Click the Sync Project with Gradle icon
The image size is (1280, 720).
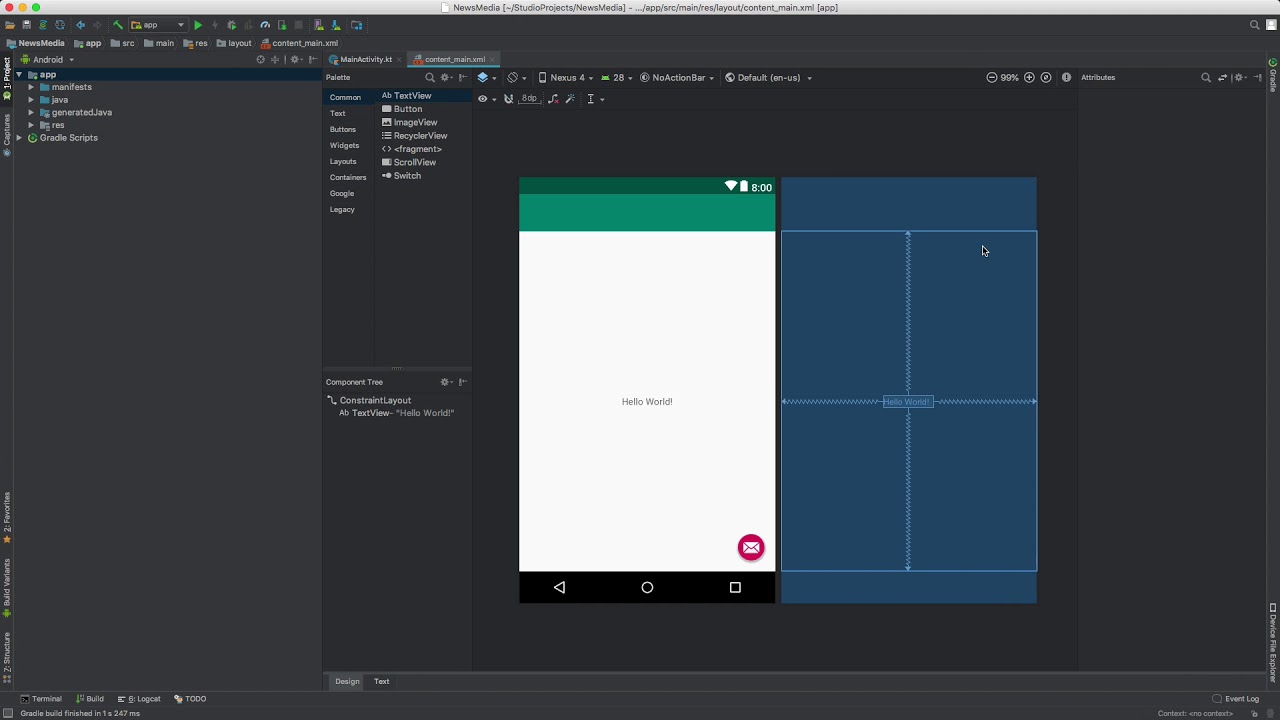[x=43, y=25]
